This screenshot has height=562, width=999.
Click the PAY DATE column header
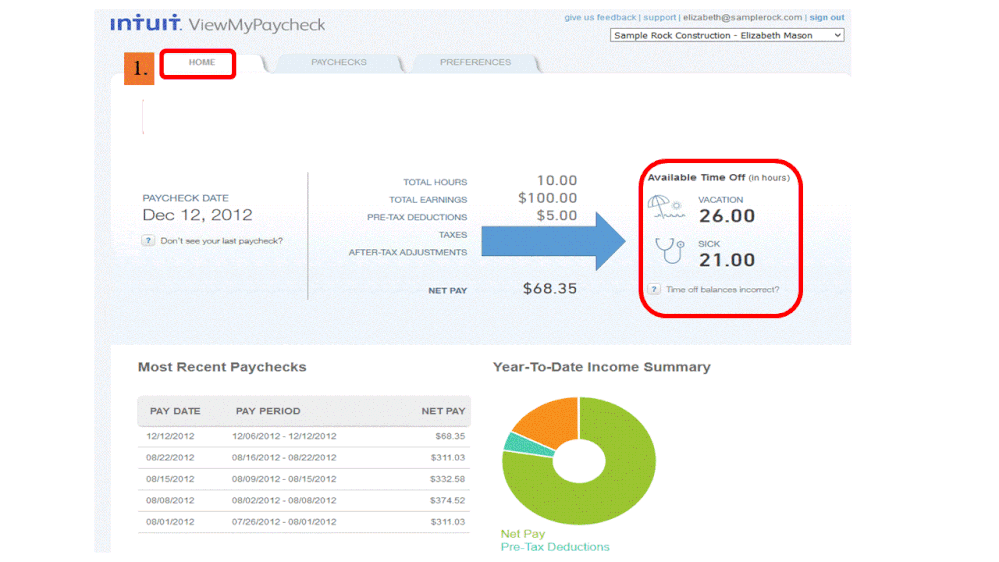(x=175, y=412)
